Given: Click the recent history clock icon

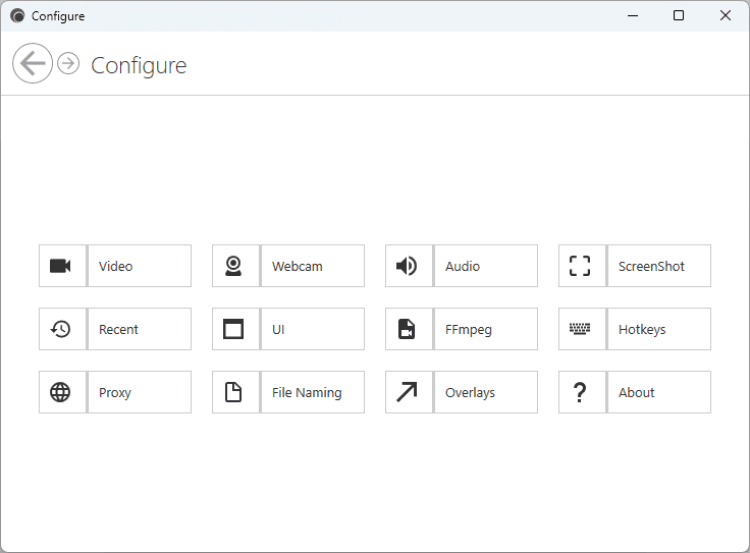Looking at the screenshot, I should [x=61, y=329].
